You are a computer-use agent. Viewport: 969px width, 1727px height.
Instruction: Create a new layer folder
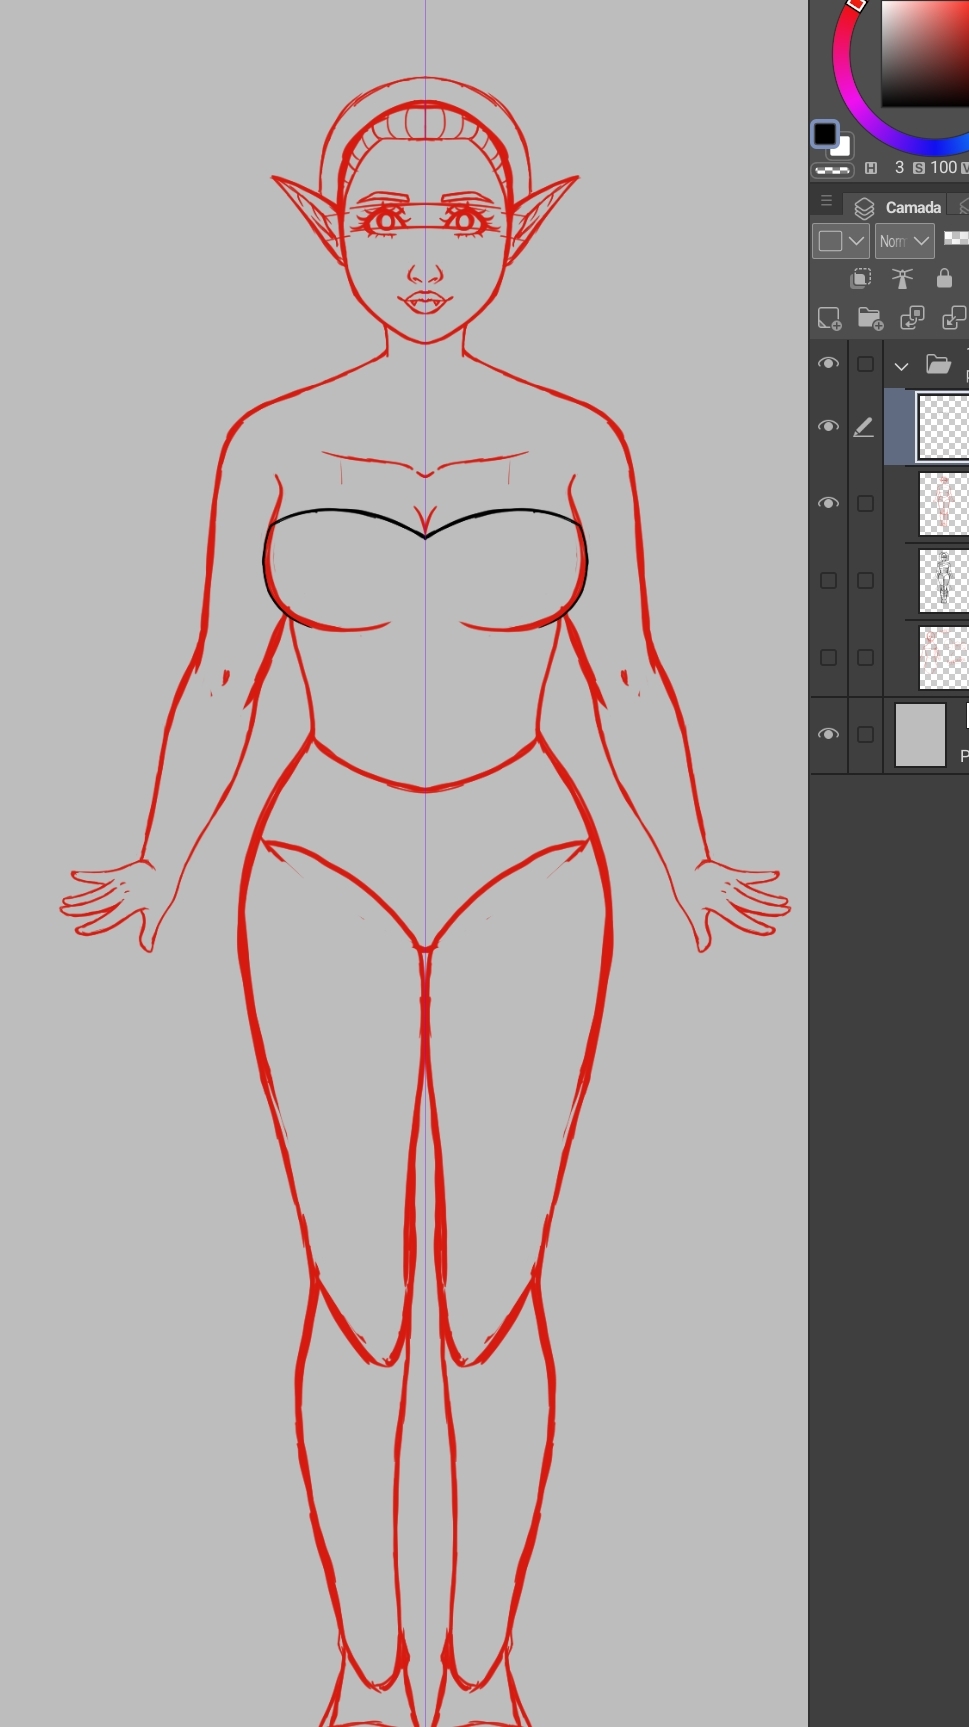(870, 319)
